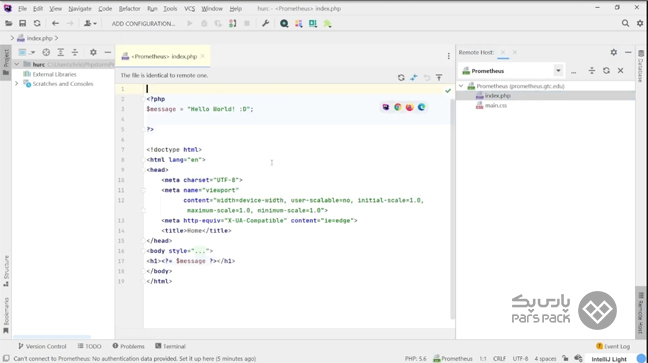Open page in Edge browser icon
This screenshot has width=648, height=363.
[x=422, y=107]
